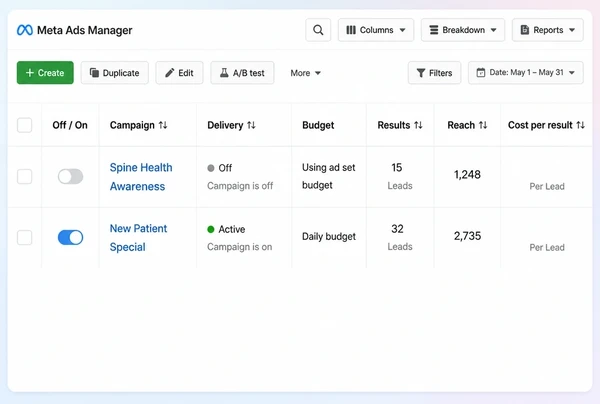Click the plus icon in Create
Screen dimensions: 600x404
30,73
